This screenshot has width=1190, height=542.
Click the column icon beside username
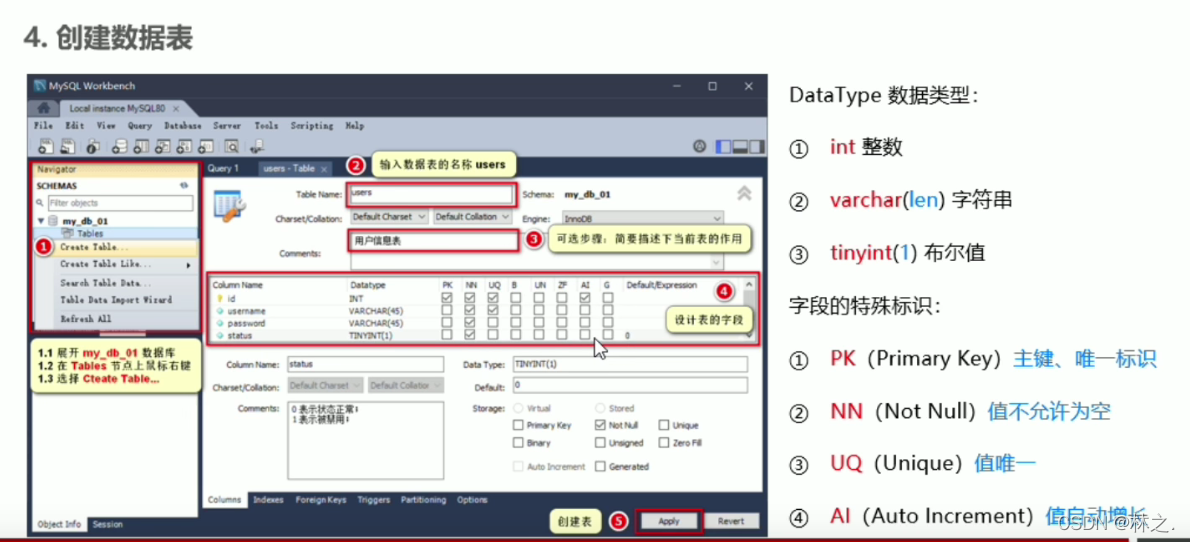[219, 311]
